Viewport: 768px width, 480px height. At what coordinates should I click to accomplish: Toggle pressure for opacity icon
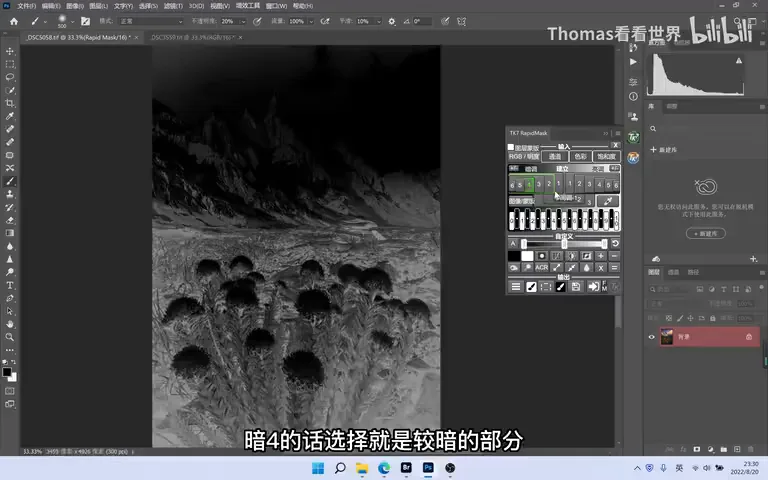click(257, 22)
